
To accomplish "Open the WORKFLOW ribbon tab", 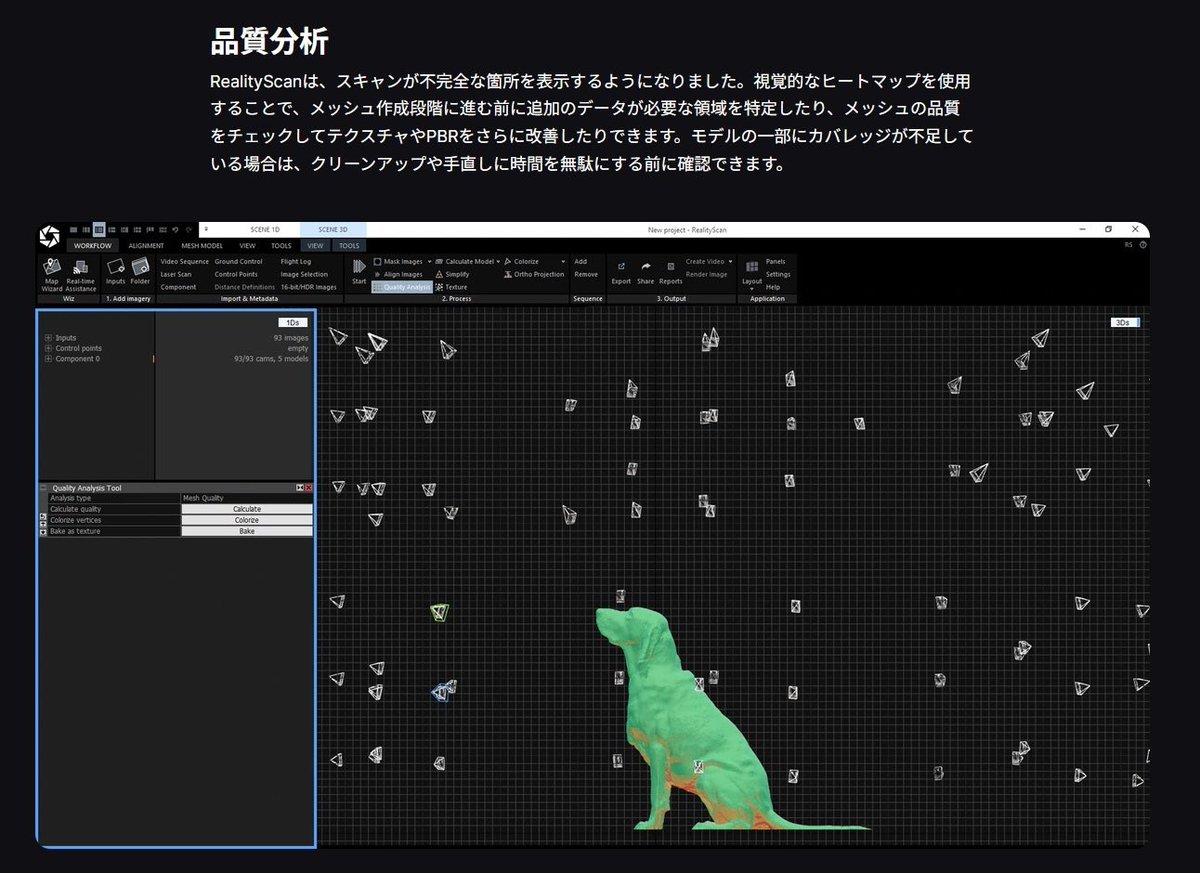I will point(93,245).
